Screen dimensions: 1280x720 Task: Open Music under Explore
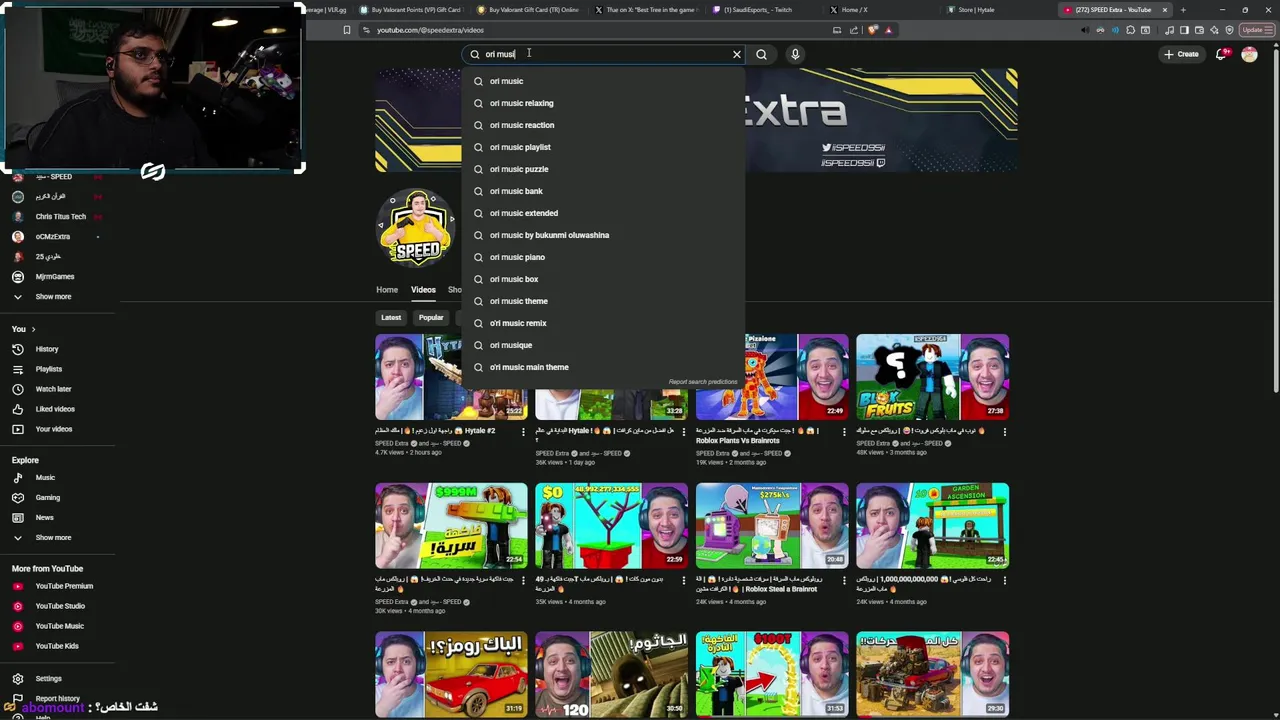coord(45,478)
